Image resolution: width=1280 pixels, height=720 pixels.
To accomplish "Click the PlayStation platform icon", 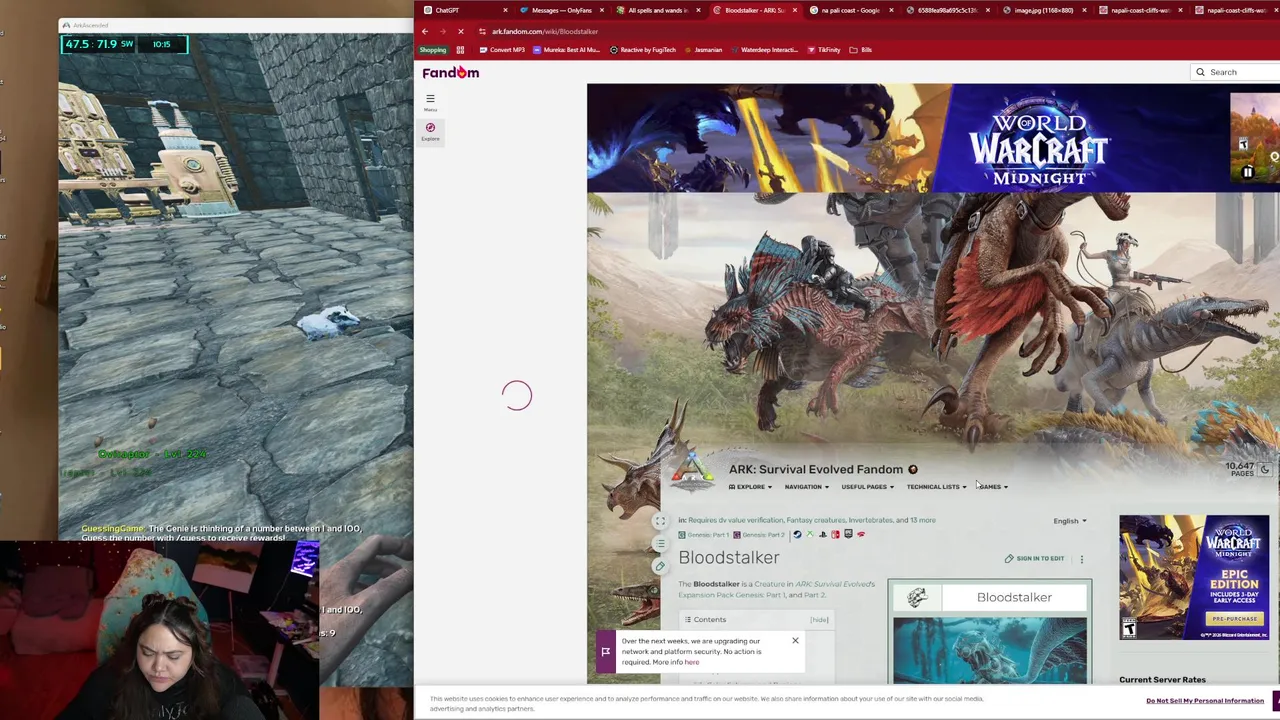I will 822,534.
